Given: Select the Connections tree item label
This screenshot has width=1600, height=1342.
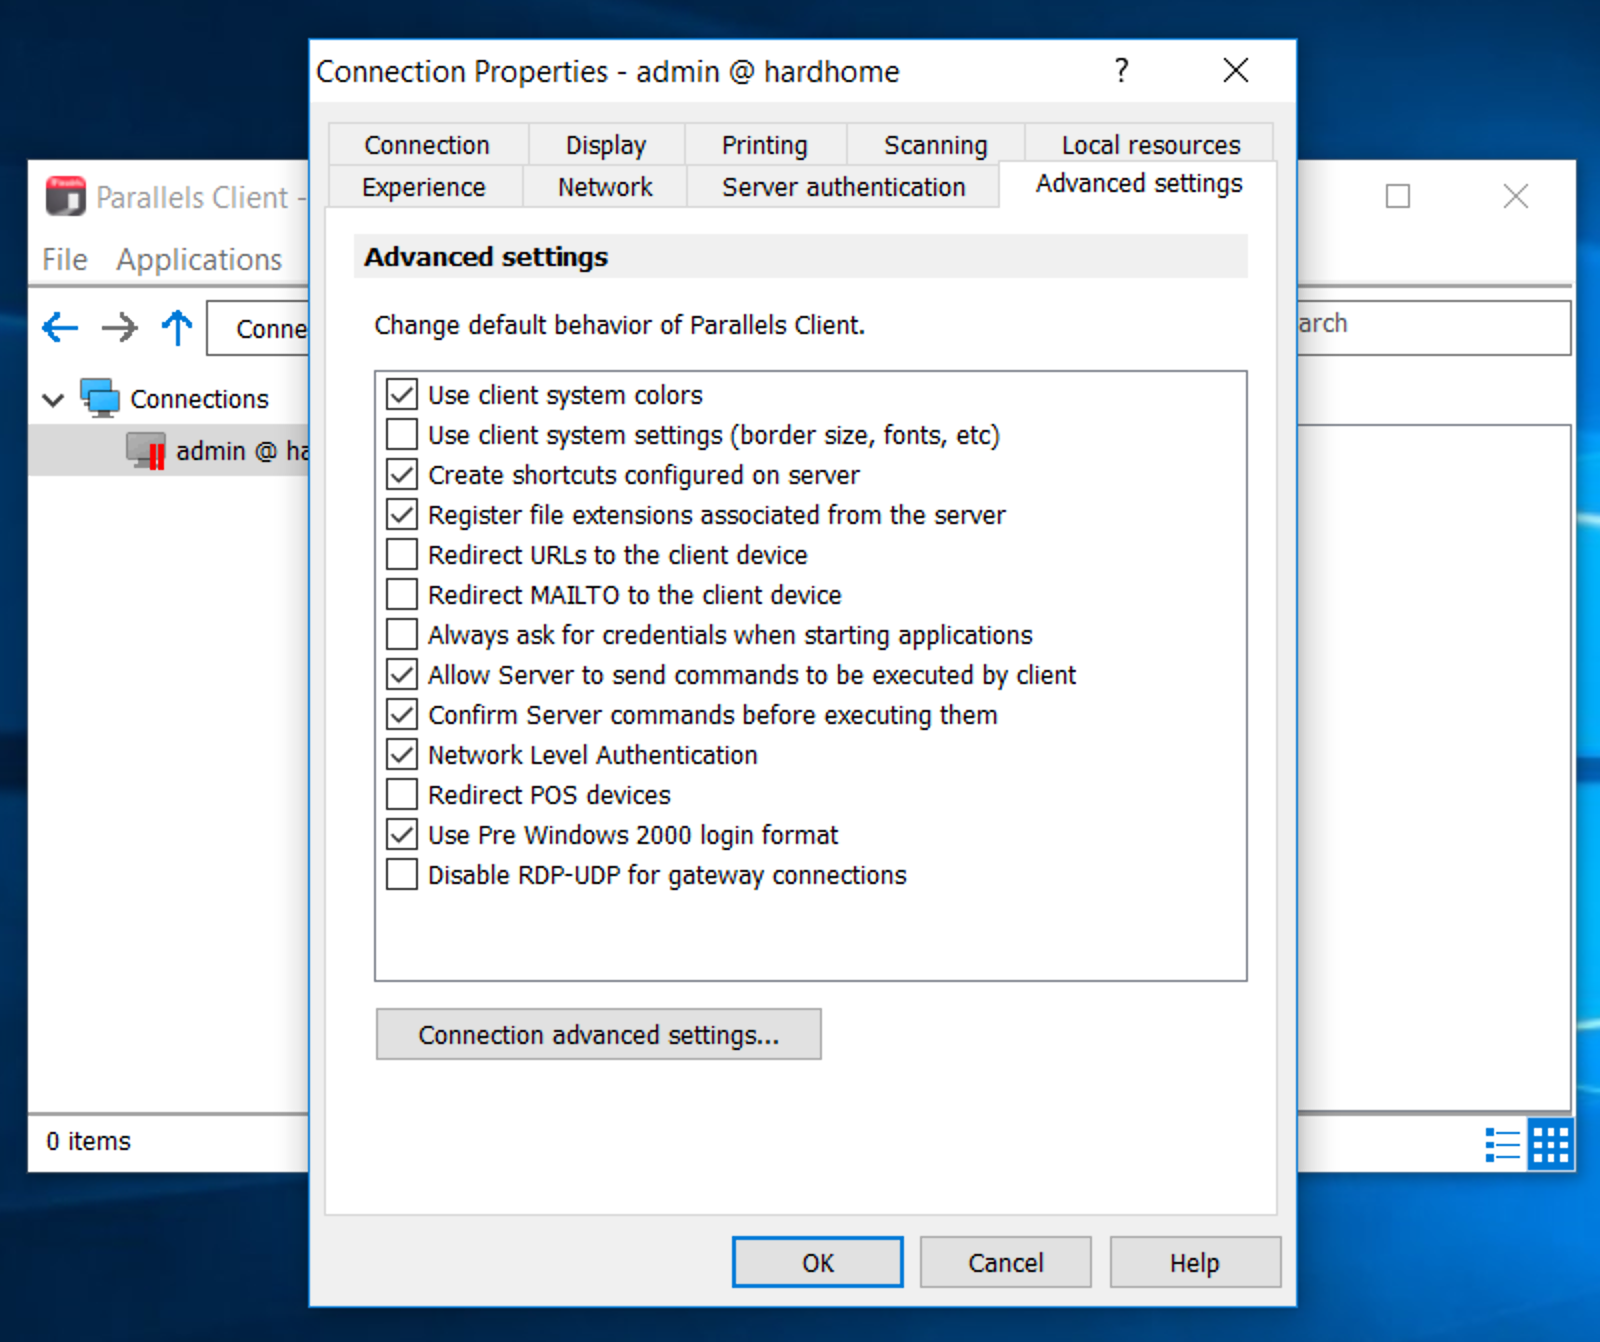Looking at the screenshot, I should click(200, 399).
